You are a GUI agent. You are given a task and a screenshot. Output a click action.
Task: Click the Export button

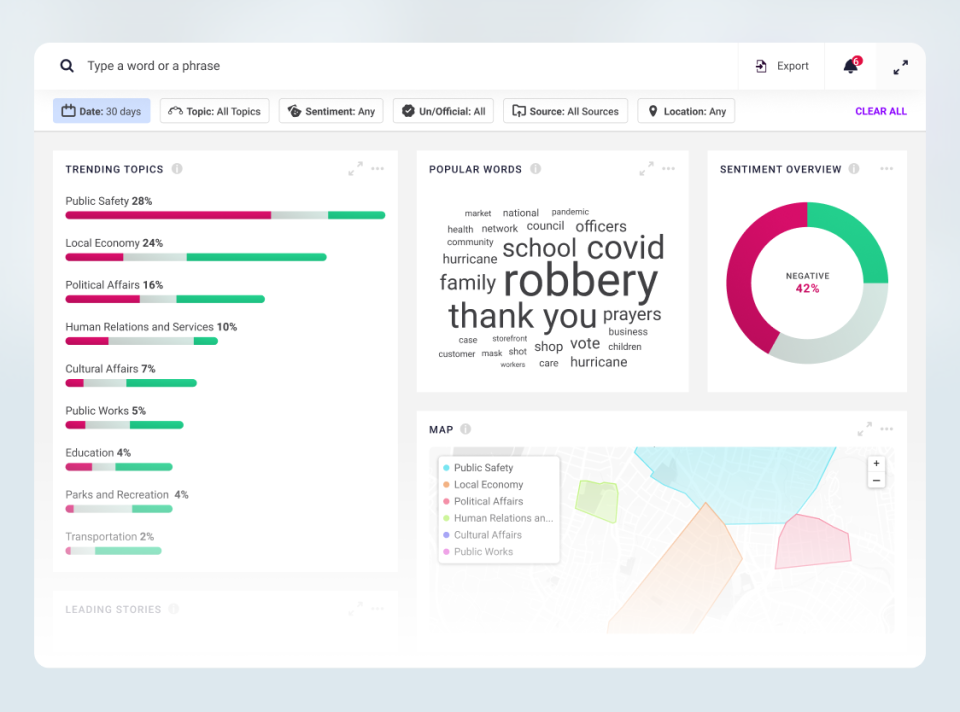pos(781,65)
